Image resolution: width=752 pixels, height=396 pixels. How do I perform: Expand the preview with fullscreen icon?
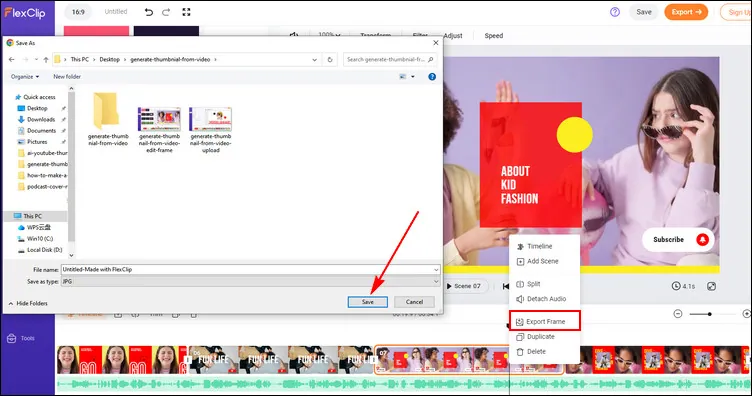(x=712, y=286)
